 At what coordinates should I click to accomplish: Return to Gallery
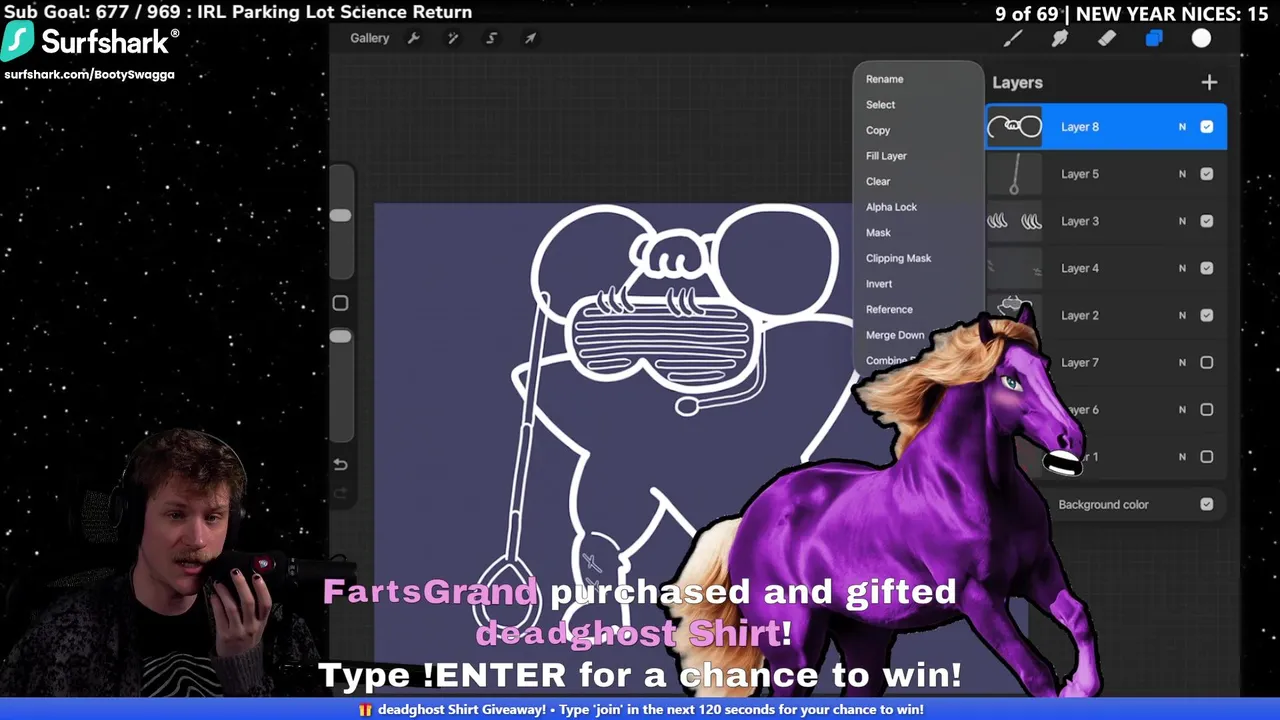coord(369,38)
